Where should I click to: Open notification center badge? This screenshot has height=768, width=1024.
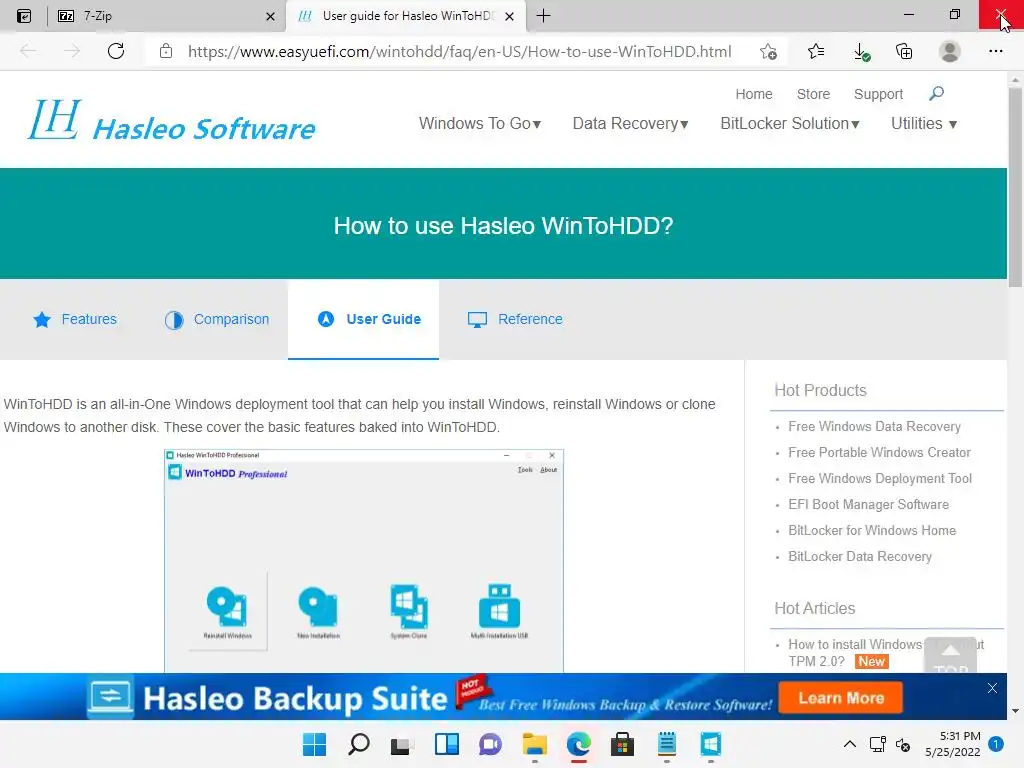coord(996,743)
